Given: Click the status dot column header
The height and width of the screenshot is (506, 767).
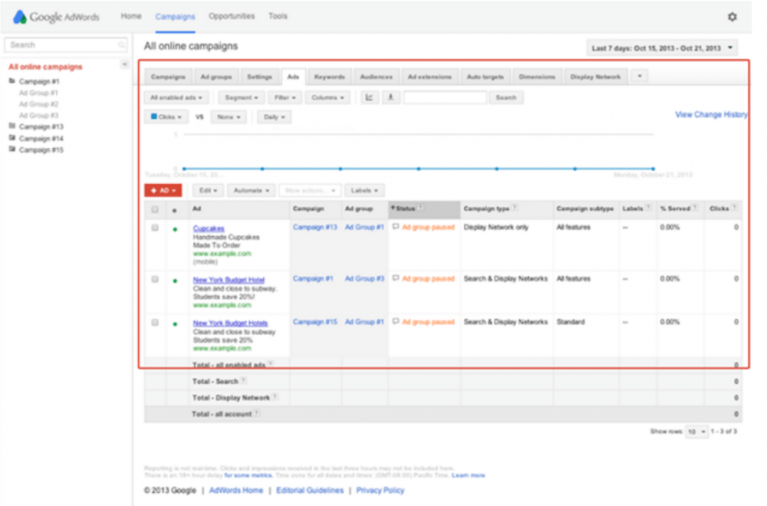Looking at the screenshot, I should pos(175,210).
